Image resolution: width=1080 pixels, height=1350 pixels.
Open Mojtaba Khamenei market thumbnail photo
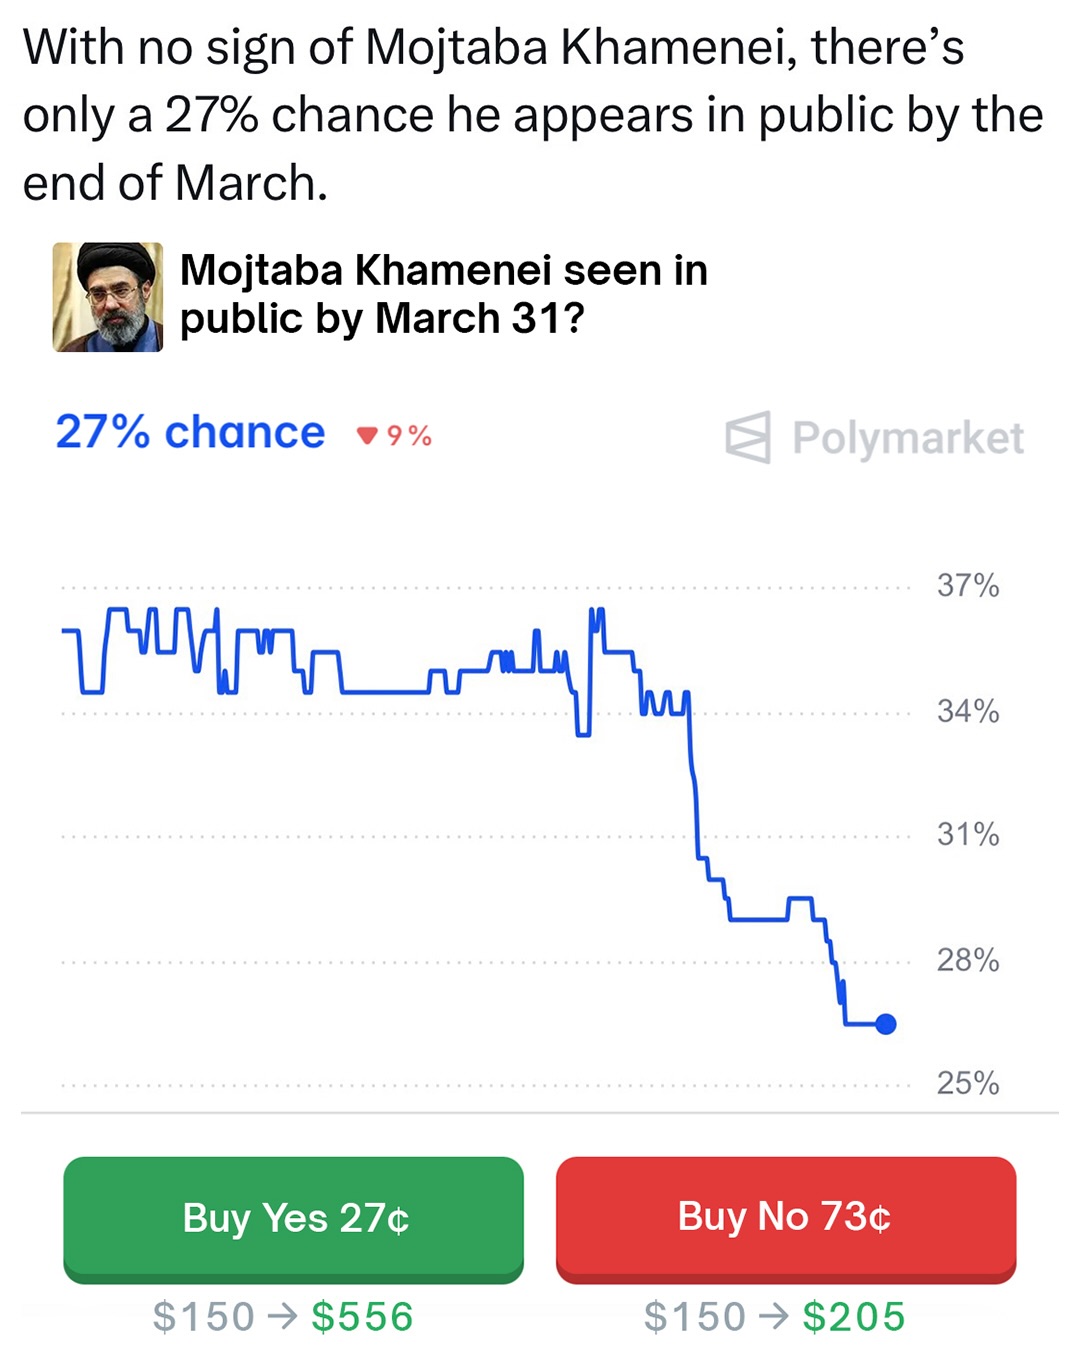pyautogui.click(x=108, y=297)
